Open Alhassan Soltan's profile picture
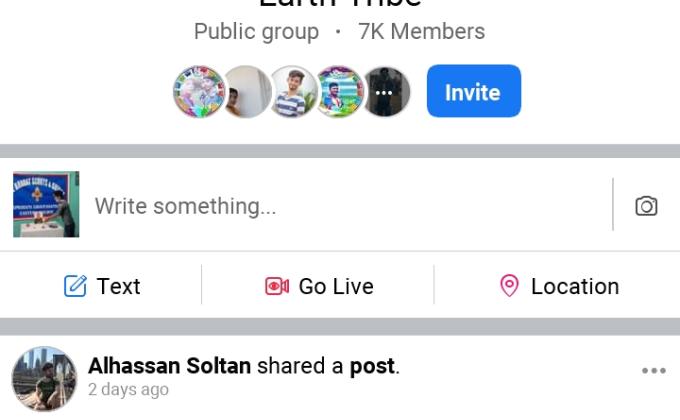The height and width of the screenshot is (420, 680). 44,379
